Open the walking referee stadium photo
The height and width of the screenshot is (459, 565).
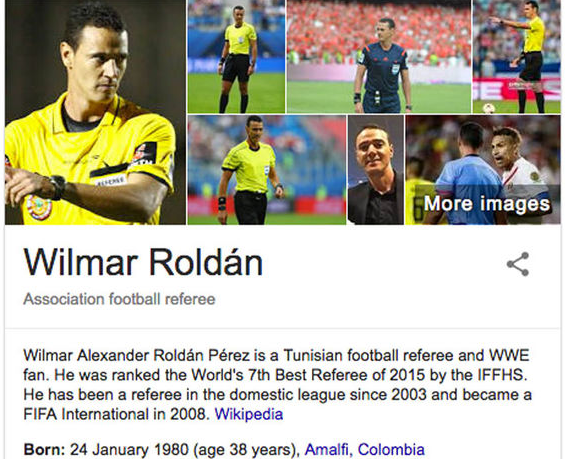[x=267, y=170]
